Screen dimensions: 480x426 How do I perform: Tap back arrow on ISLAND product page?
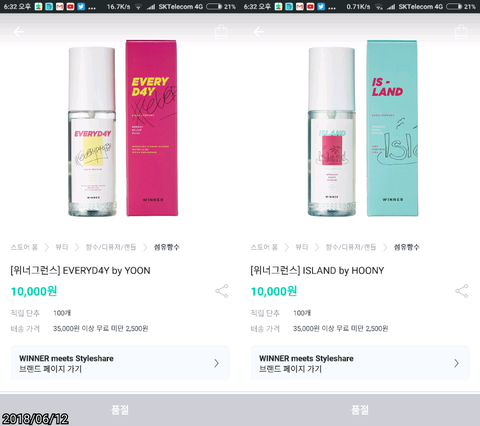pyautogui.click(x=259, y=32)
